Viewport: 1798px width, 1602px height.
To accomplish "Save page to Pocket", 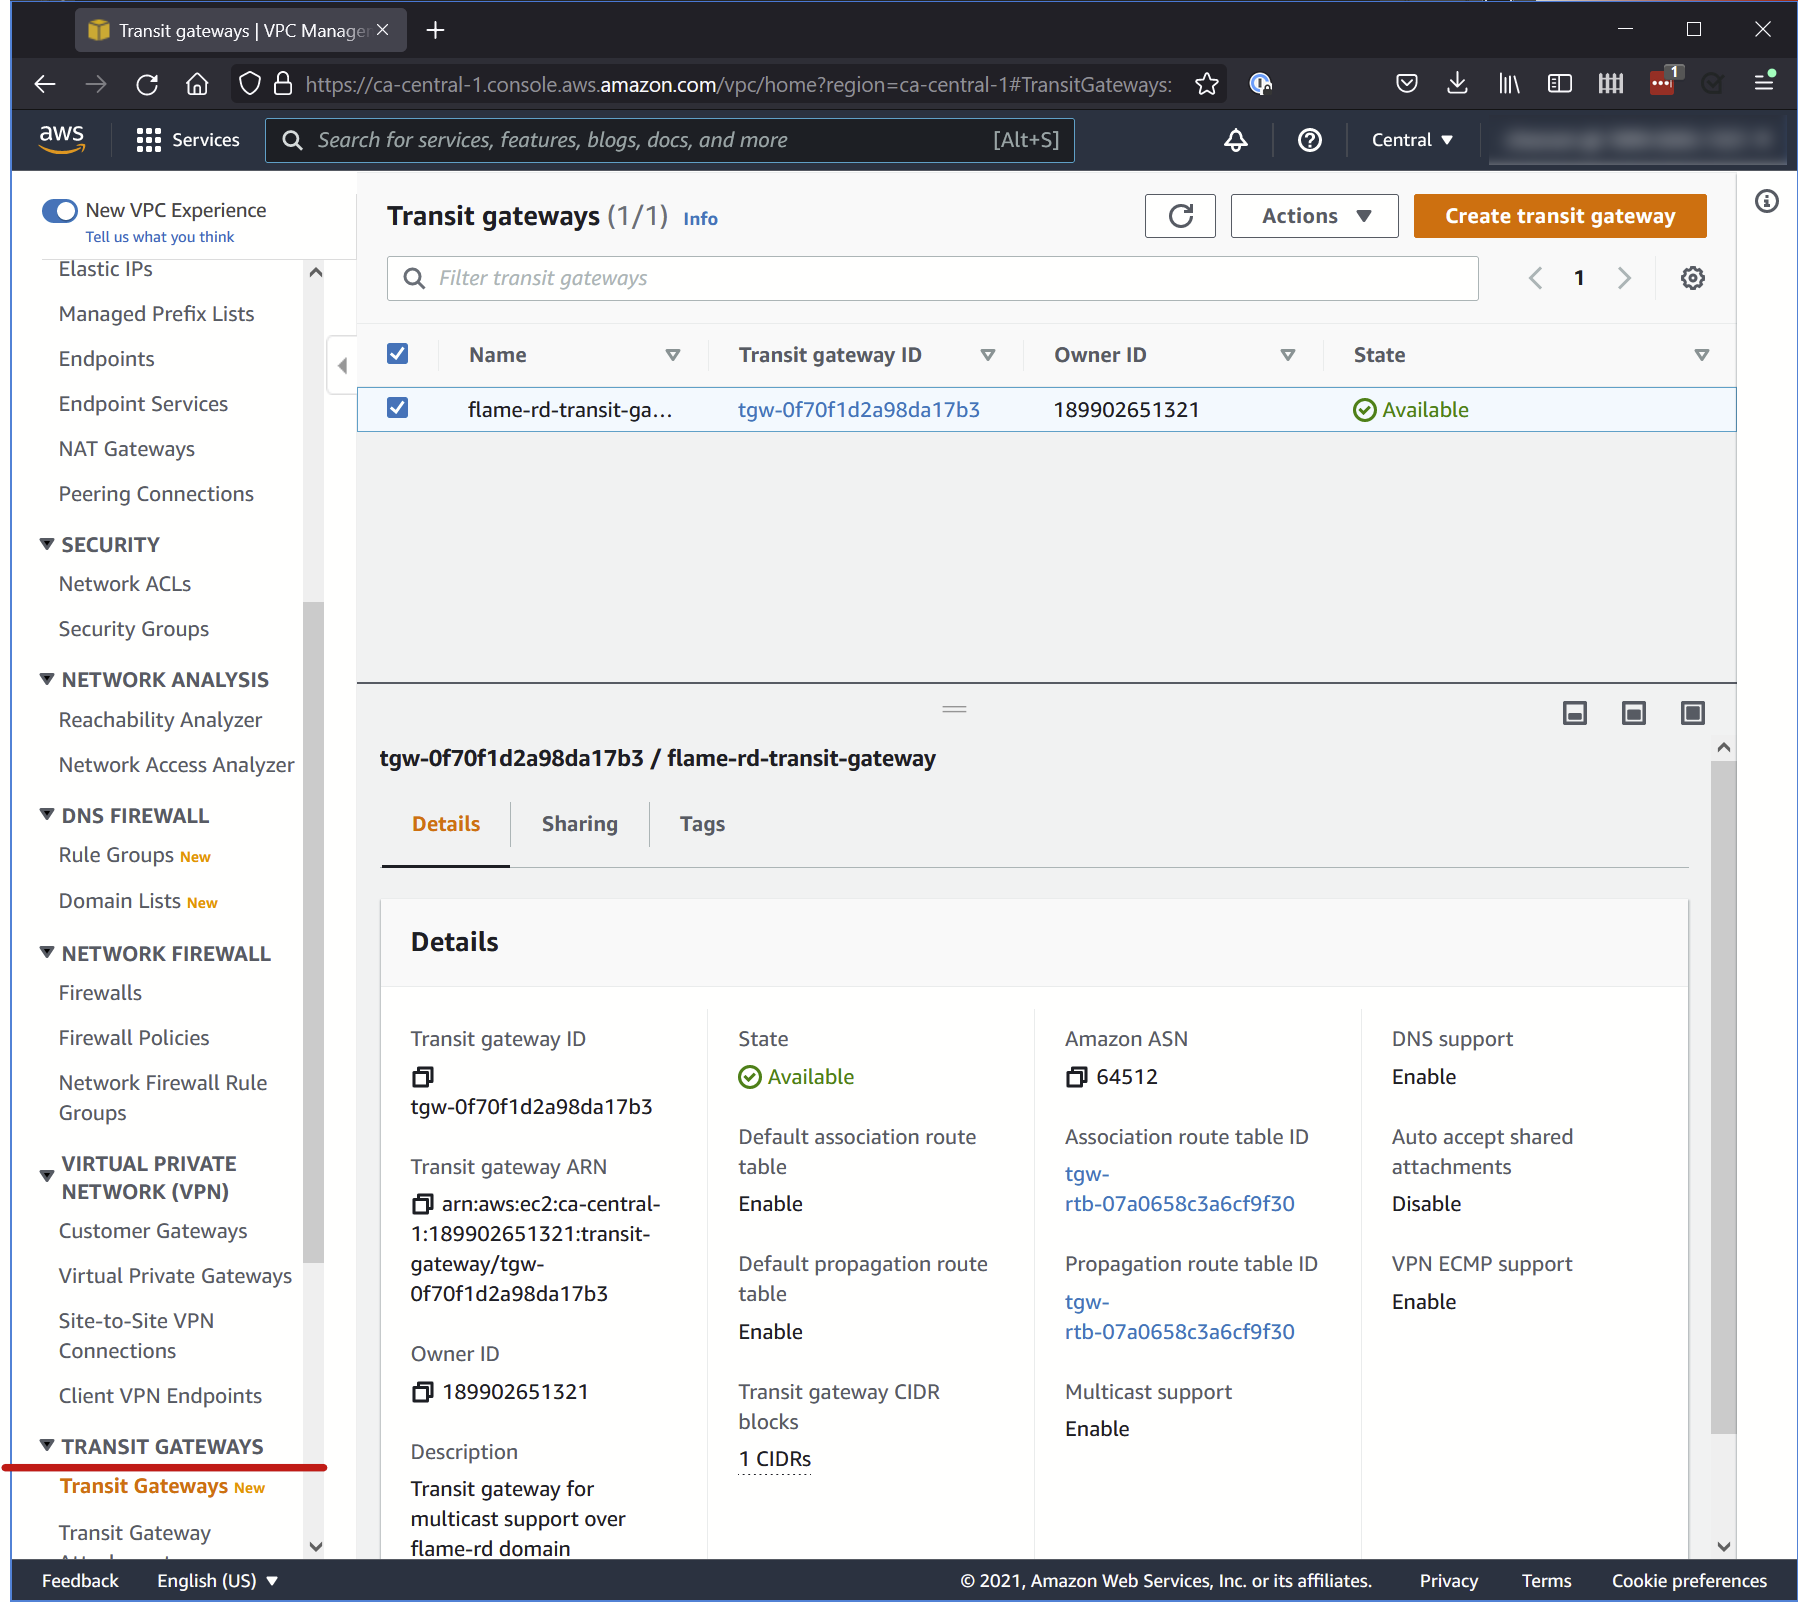I will point(1407,84).
